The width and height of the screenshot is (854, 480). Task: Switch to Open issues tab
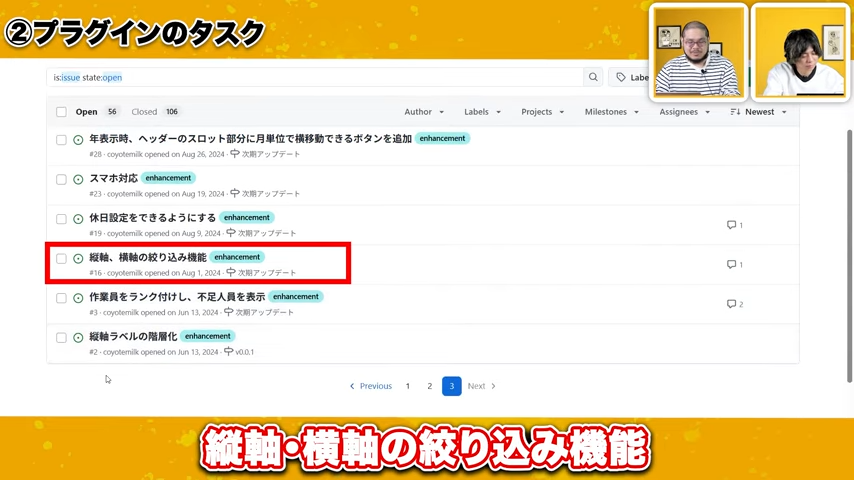coord(96,112)
